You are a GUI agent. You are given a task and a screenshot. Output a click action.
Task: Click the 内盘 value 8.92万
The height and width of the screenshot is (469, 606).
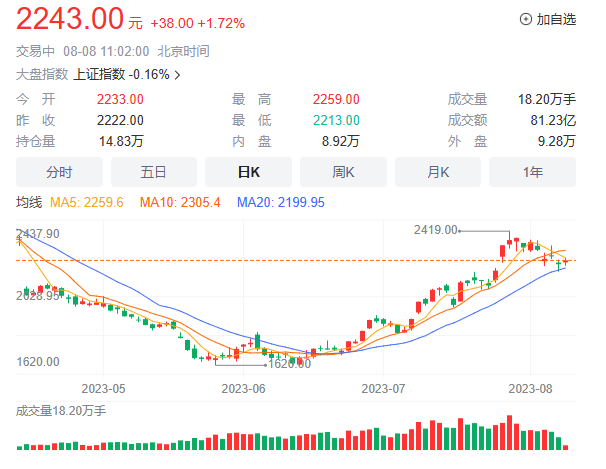click(341, 141)
